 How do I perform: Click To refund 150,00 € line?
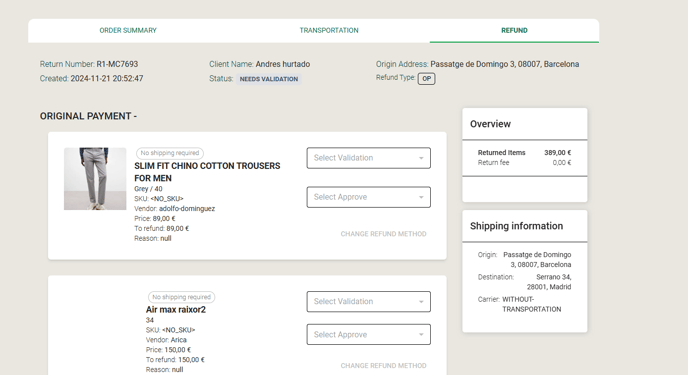coord(175,360)
